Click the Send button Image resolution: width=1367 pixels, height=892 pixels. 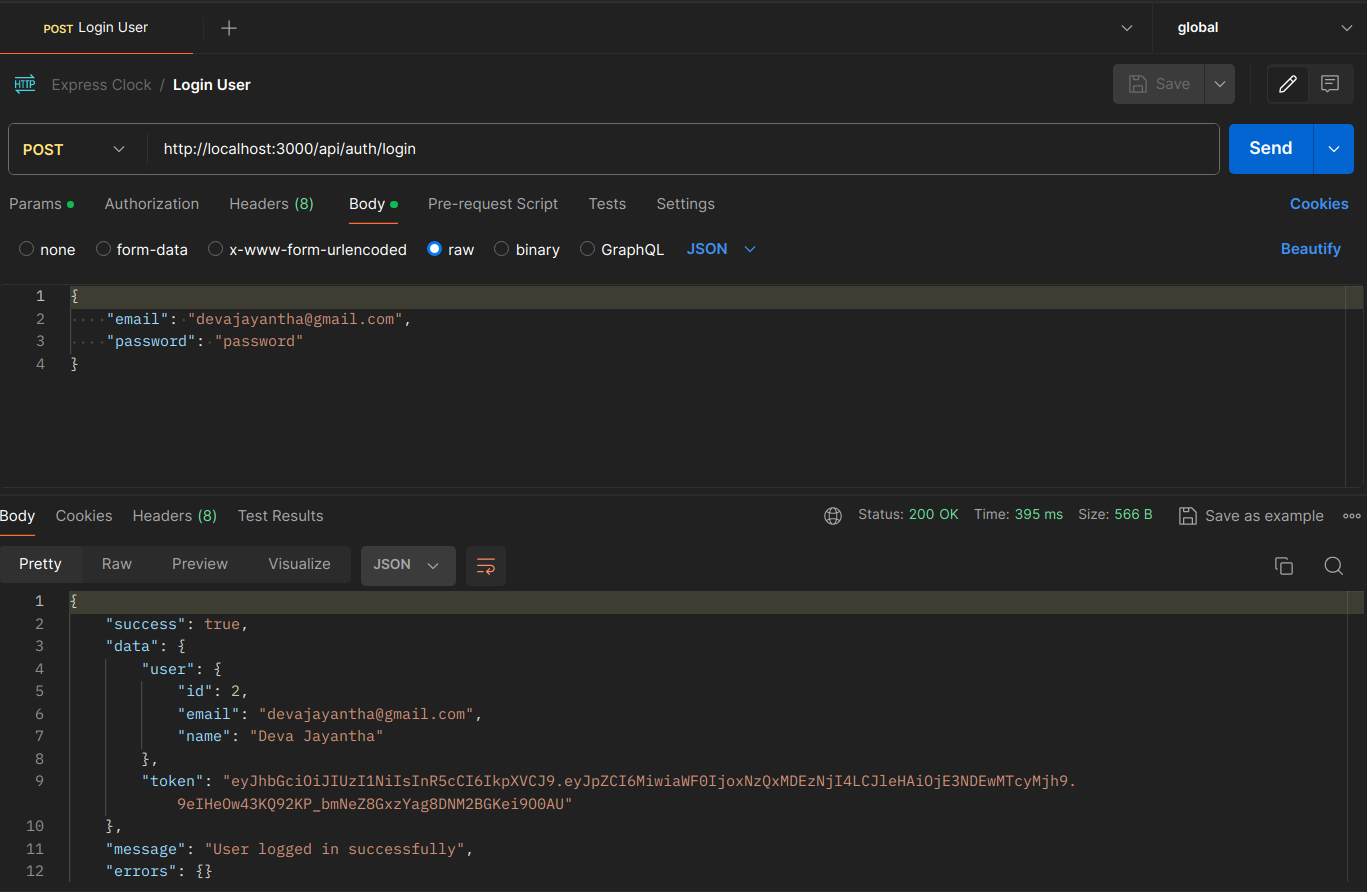coord(1270,148)
